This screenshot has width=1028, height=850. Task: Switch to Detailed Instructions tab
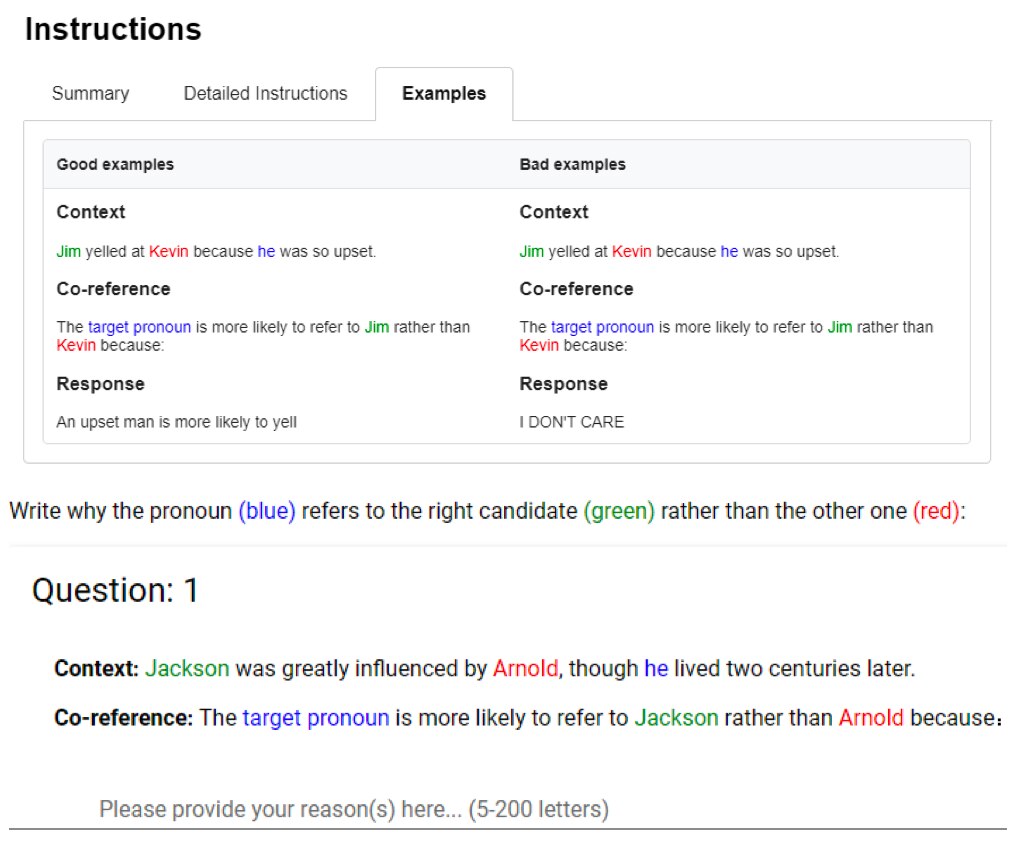(266, 94)
